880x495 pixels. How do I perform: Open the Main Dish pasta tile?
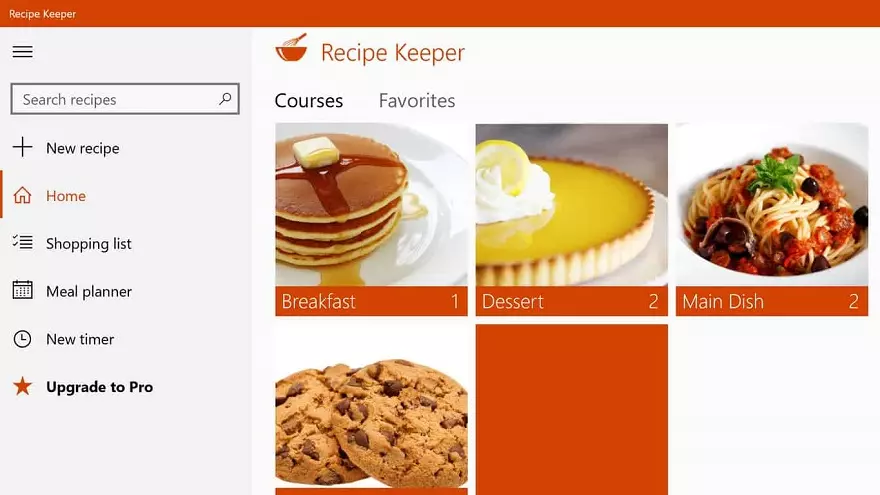click(x=772, y=219)
